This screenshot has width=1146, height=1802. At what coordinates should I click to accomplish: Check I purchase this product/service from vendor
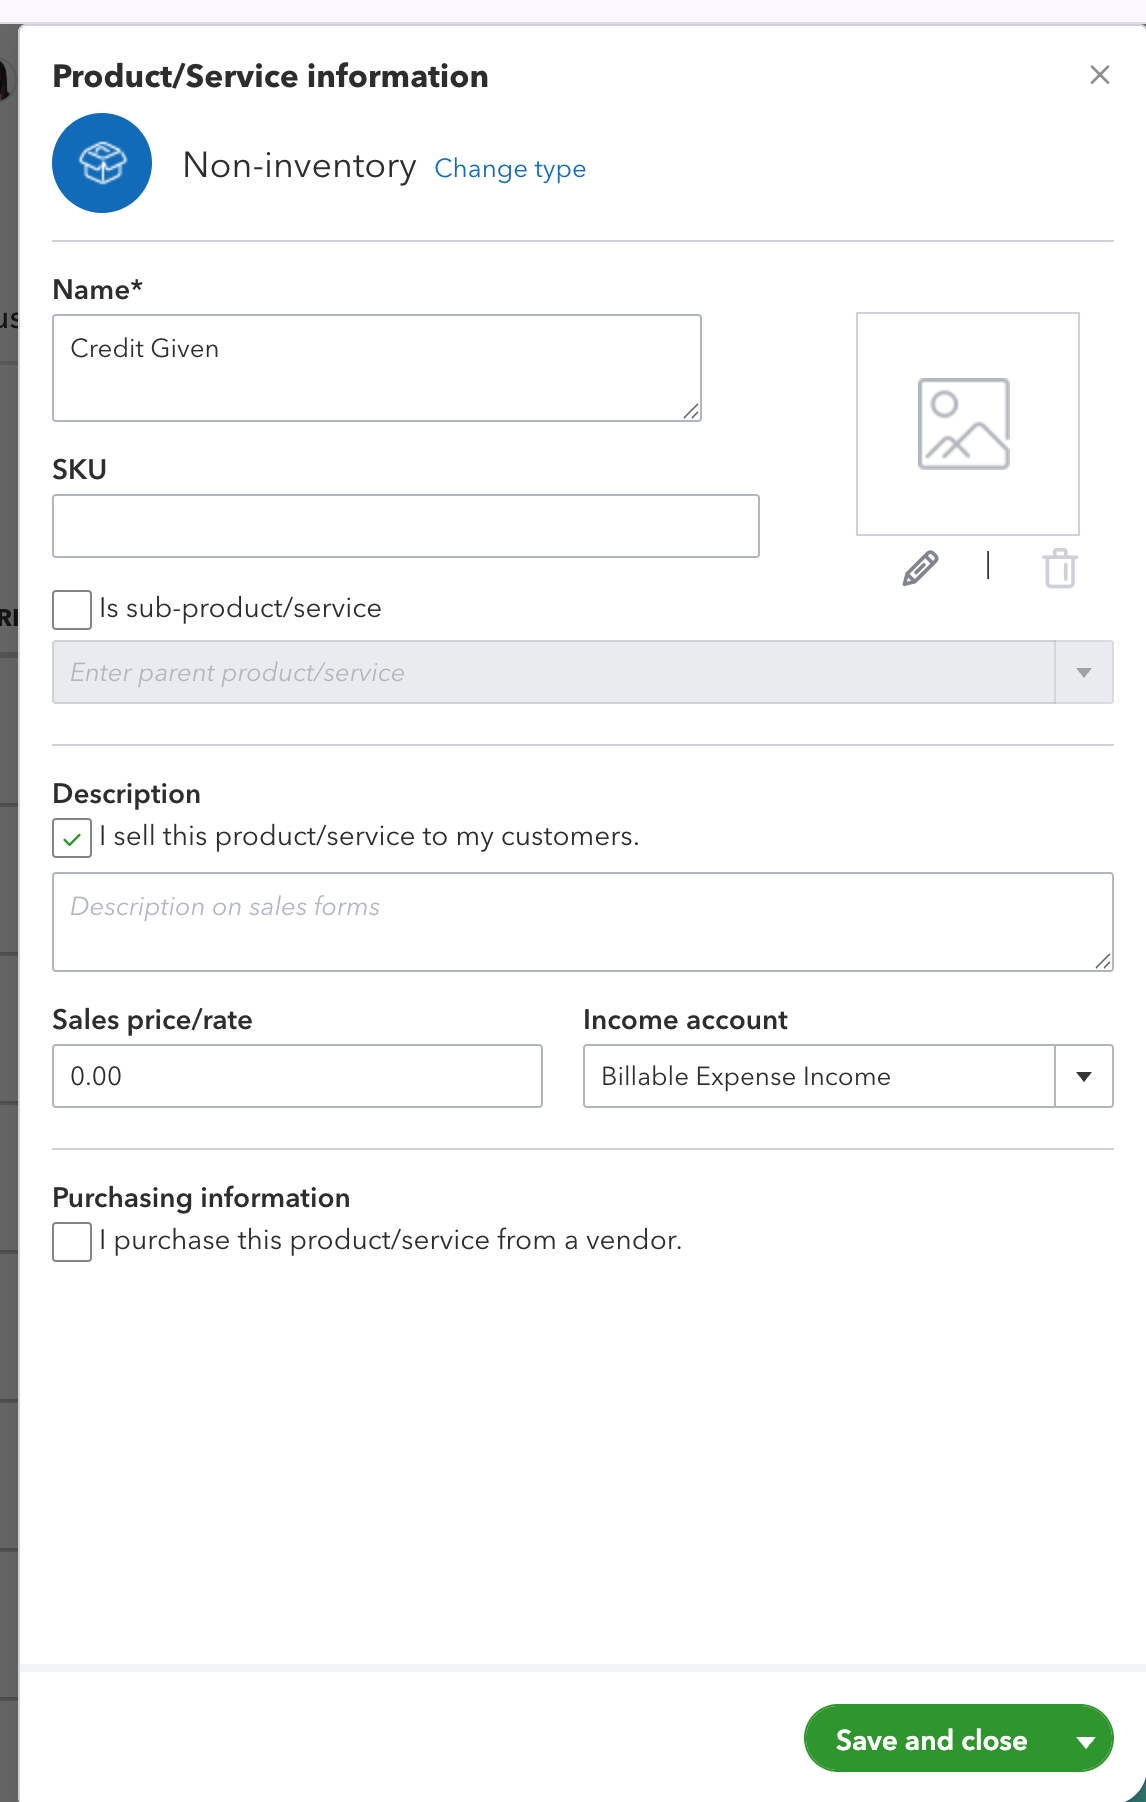(x=72, y=1242)
